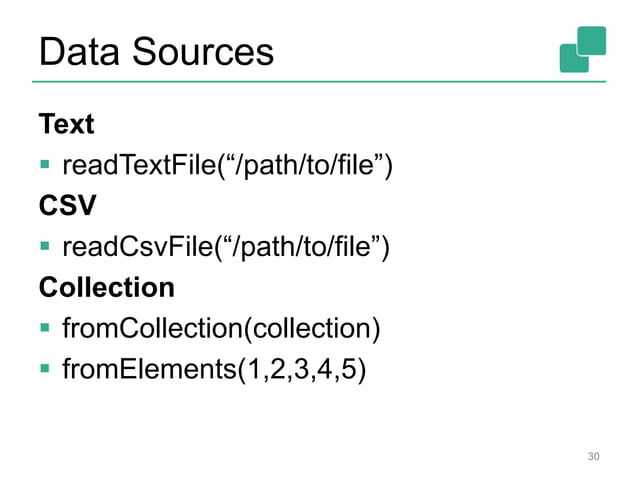Click the green overlapping squares logo
Viewport: 638px width, 478px height.
(x=583, y=49)
